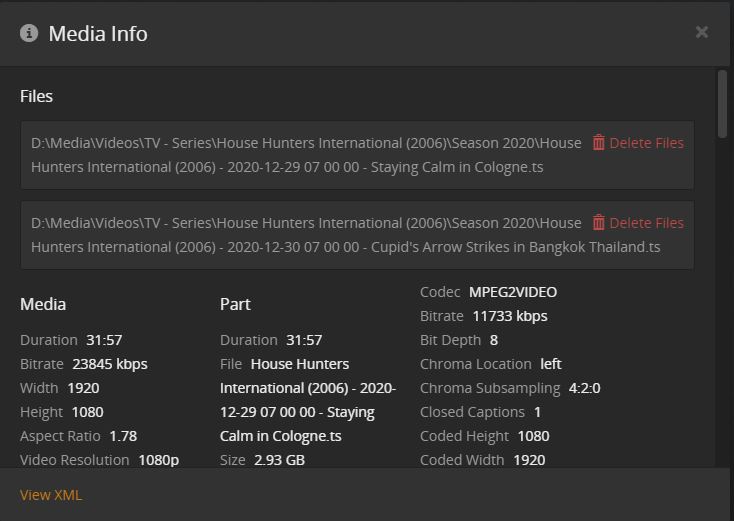Click the info icon beside Media Info

pyautogui.click(x=29, y=33)
